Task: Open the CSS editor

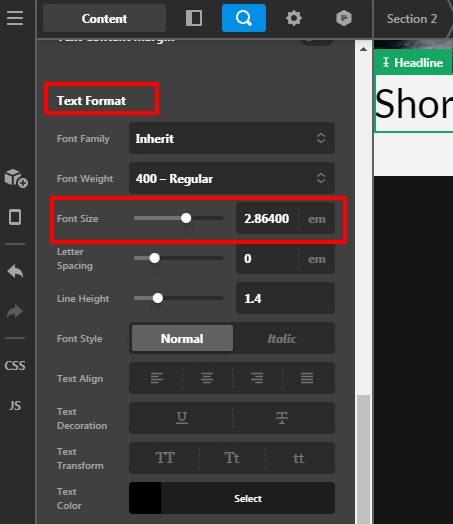Action: 15,366
